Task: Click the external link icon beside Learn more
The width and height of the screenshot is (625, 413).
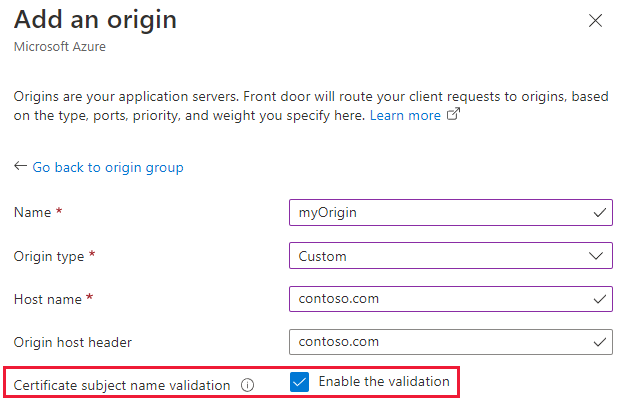Action: coord(453,116)
